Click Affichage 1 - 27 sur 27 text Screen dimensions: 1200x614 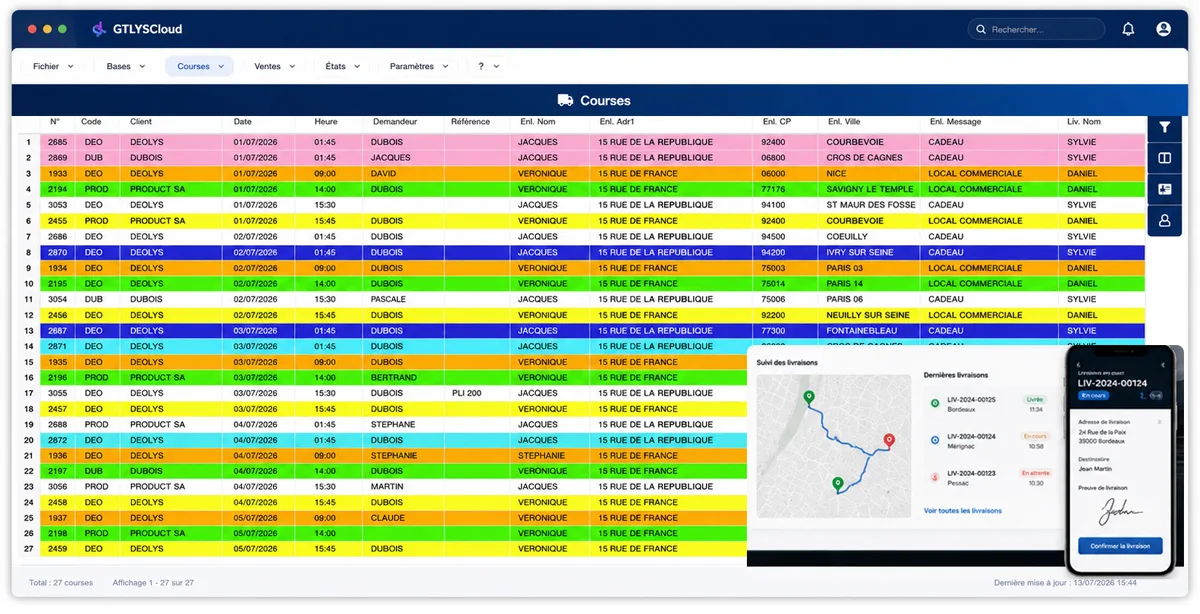153,582
